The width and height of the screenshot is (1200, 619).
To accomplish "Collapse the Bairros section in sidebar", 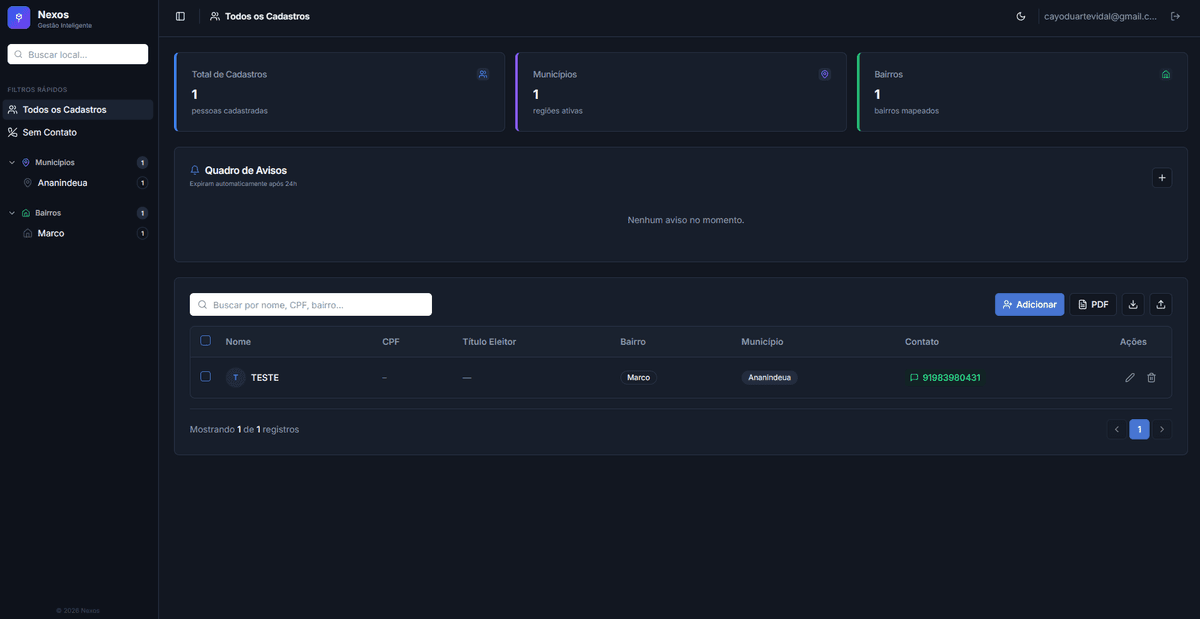I will click(12, 213).
